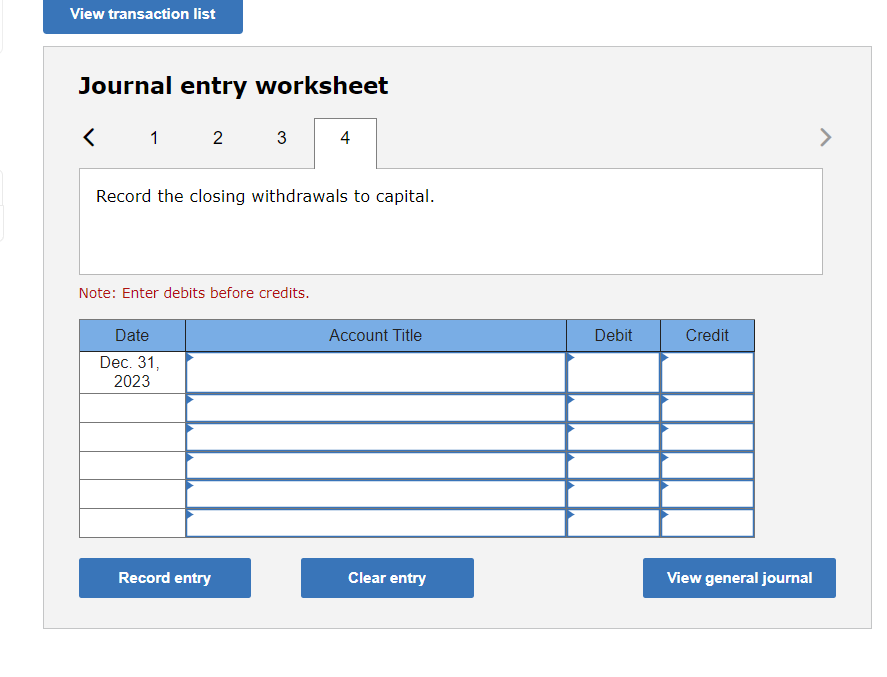Click View transaction list
The height and width of the screenshot is (677, 887).
click(x=142, y=14)
